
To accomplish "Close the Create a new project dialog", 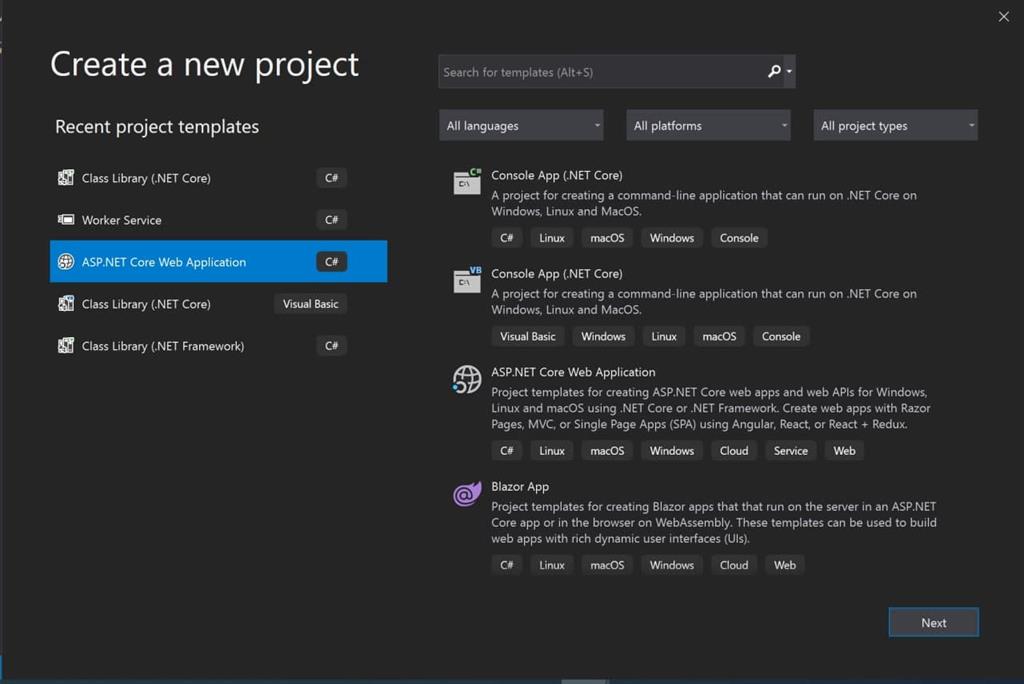I will [1004, 17].
